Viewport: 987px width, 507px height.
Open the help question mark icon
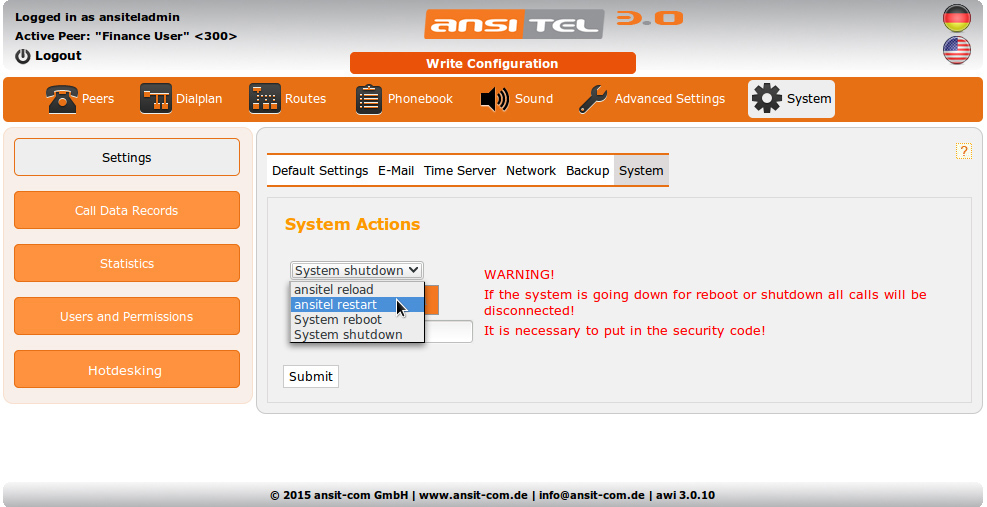964,151
